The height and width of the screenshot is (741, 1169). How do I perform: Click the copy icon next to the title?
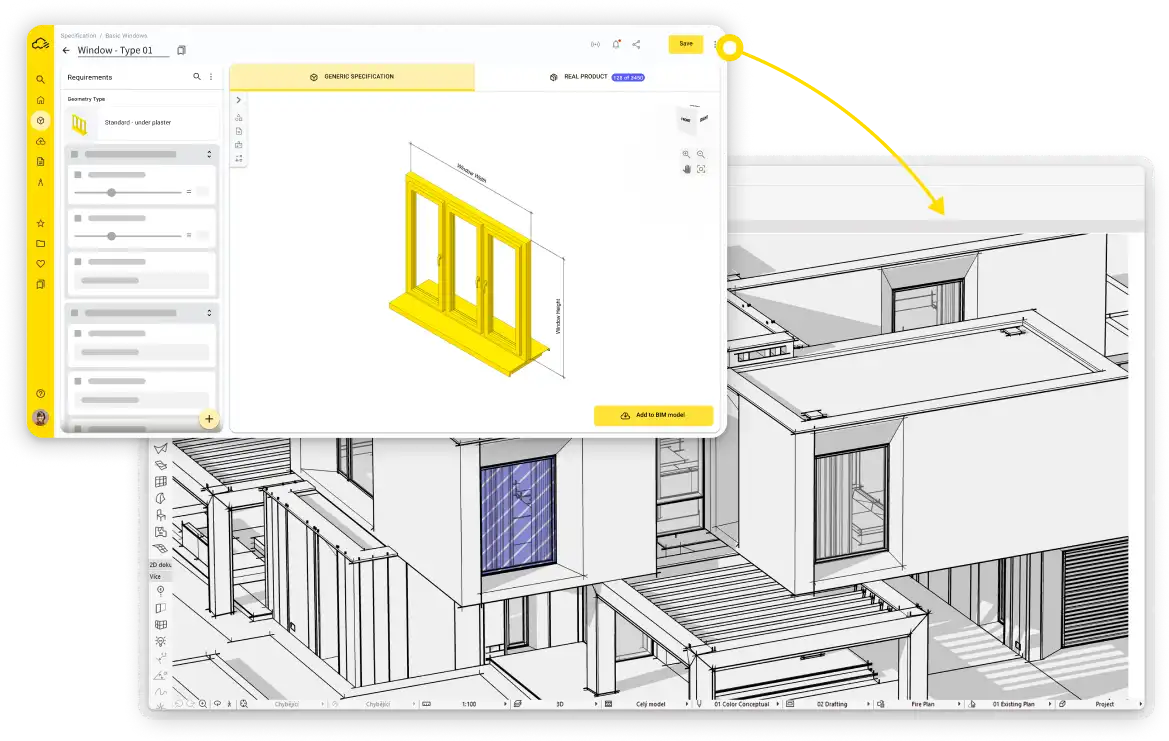[181, 50]
